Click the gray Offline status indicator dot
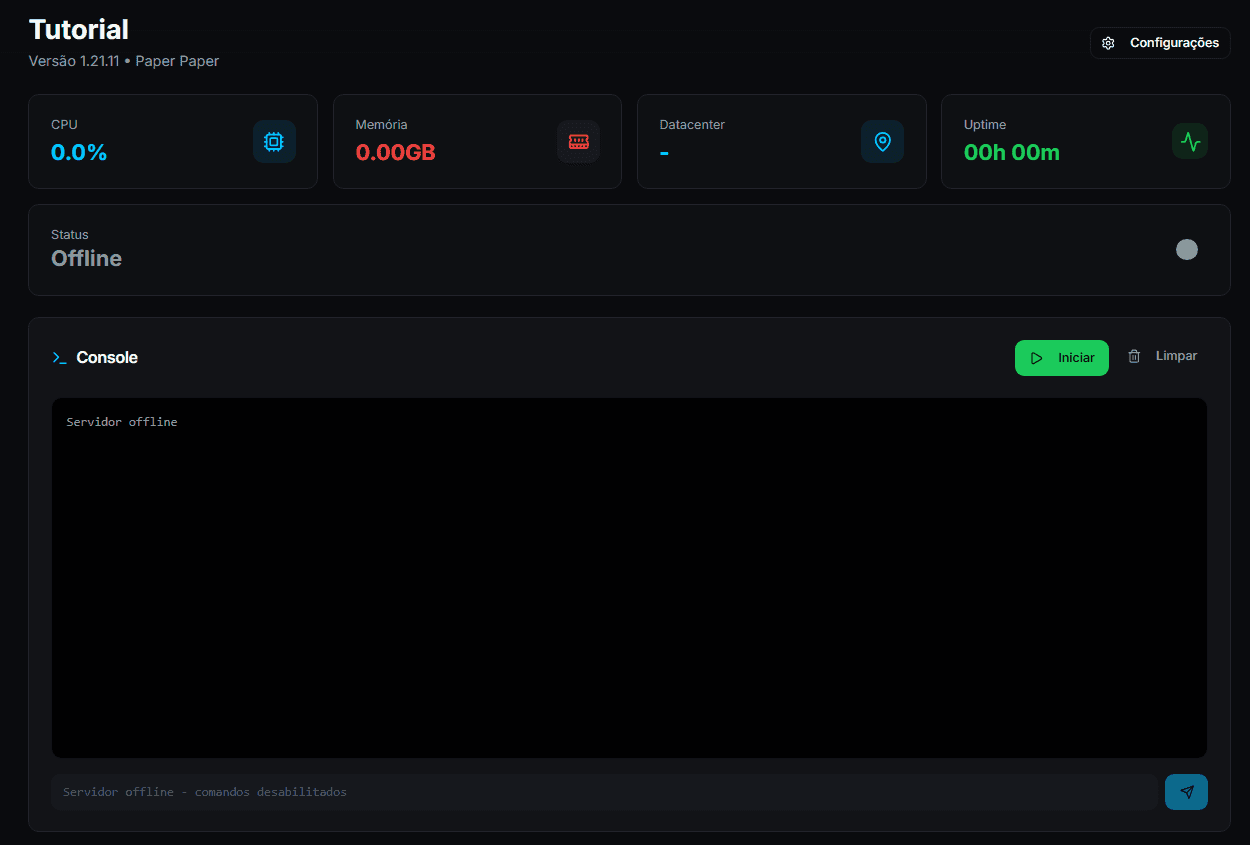The height and width of the screenshot is (845, 1250). [1187, 249]
